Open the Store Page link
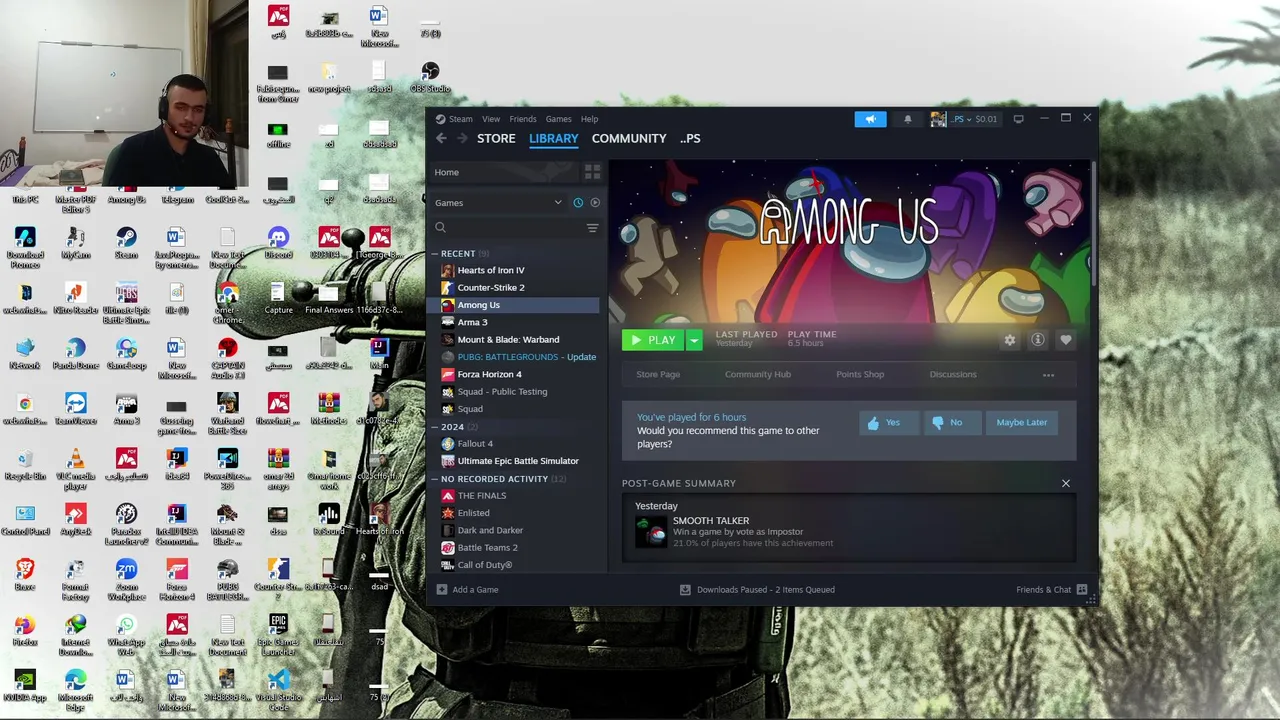1280x720 pixels. [658, 375]
